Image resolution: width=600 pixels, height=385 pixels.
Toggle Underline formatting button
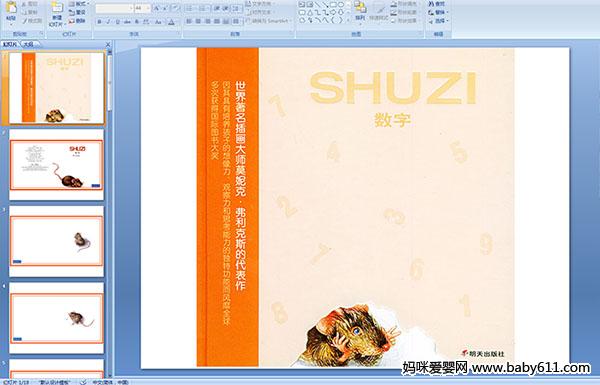(118, 22)
